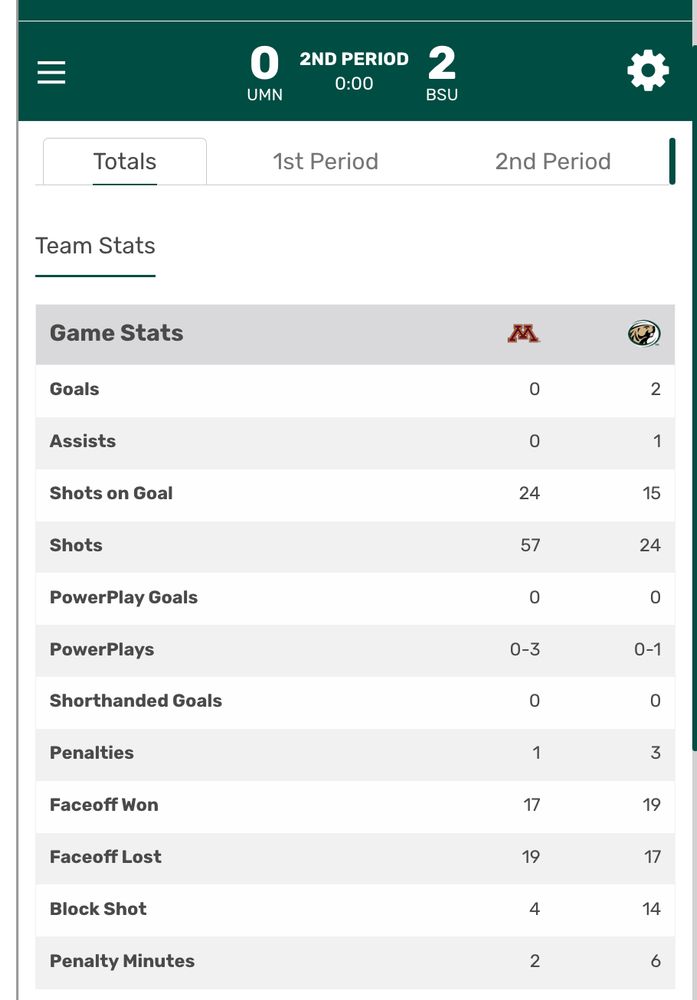
Task: Click the BSU score of 2
Action: pyautogui.click(x=441, y=64)
